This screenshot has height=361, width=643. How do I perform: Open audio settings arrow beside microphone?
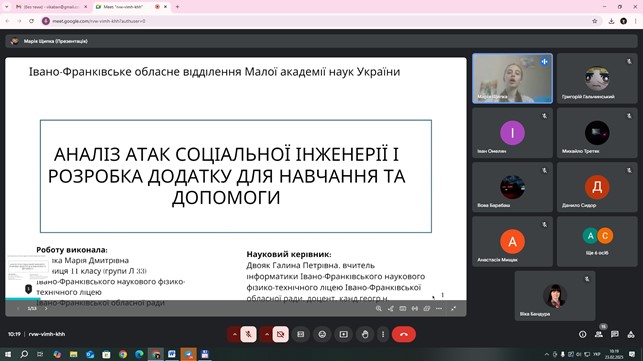(x=235, y=334)
